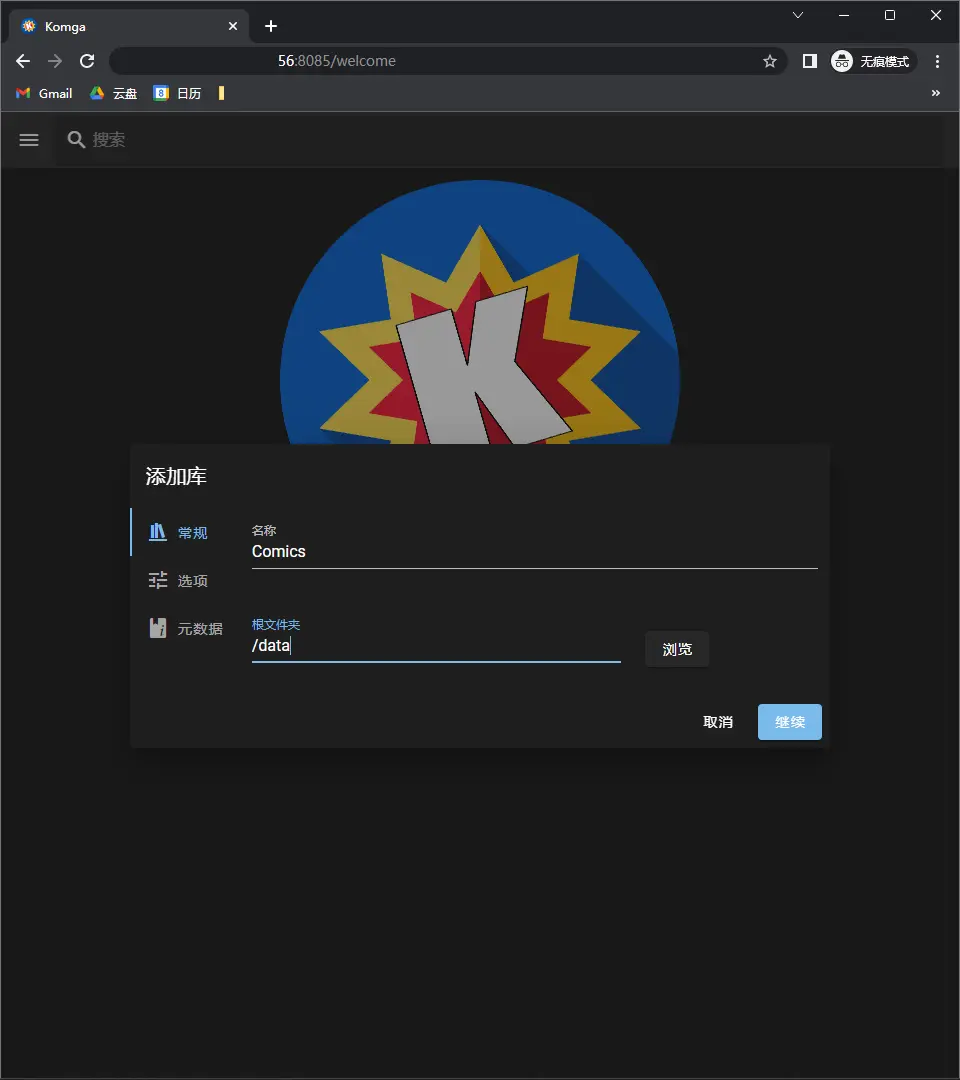960x1080 pixels.
Task: Reload the page with refresh icon
Action: point(87,61)
